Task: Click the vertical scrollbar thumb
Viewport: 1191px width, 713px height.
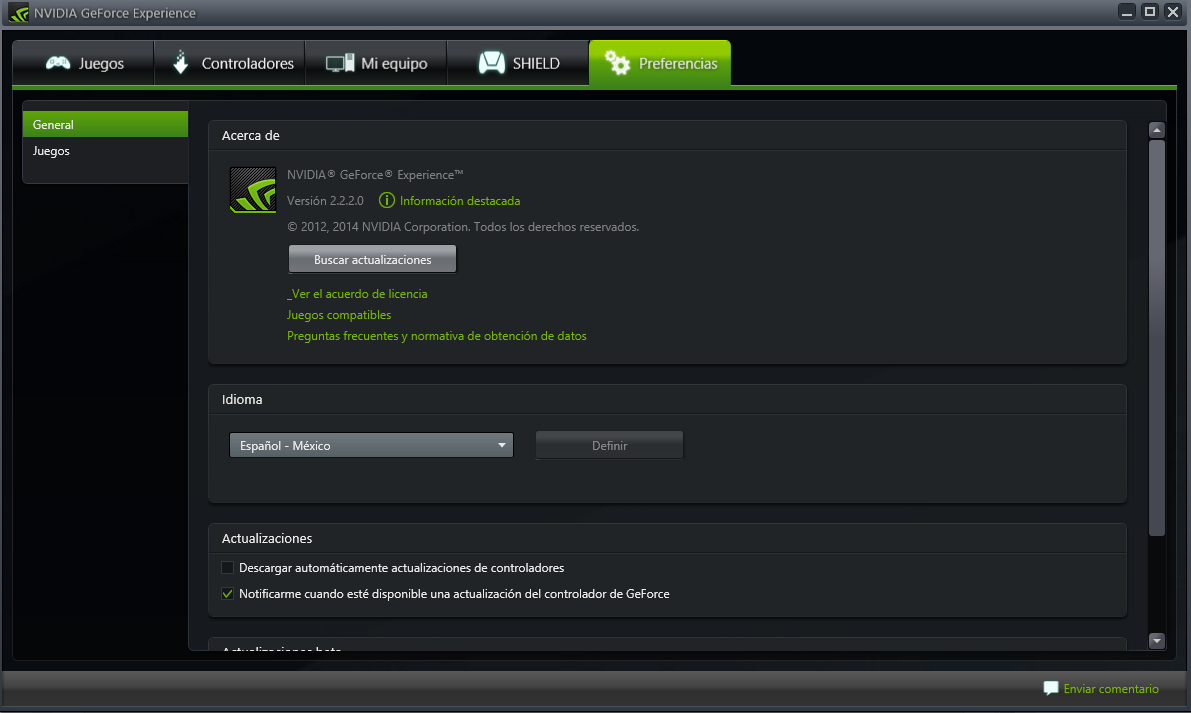Action: click(1156, 338)
